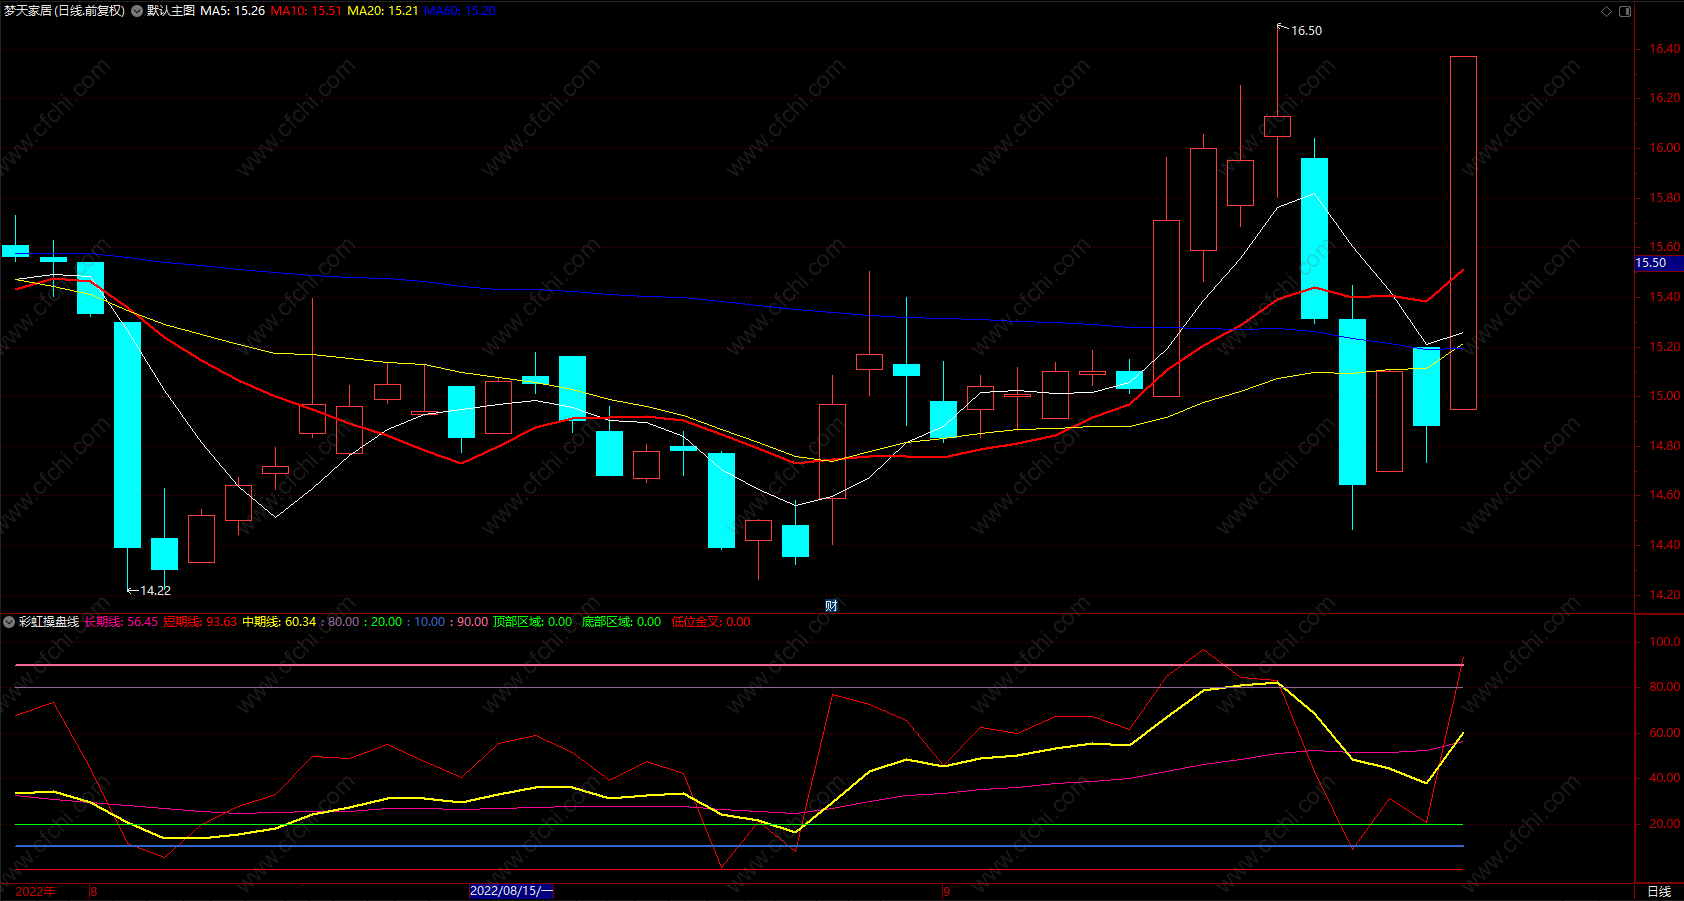This screenshot has width=1684, height=901.
Task: Click the 14.20 price axis label
Action: (1665, 595)
